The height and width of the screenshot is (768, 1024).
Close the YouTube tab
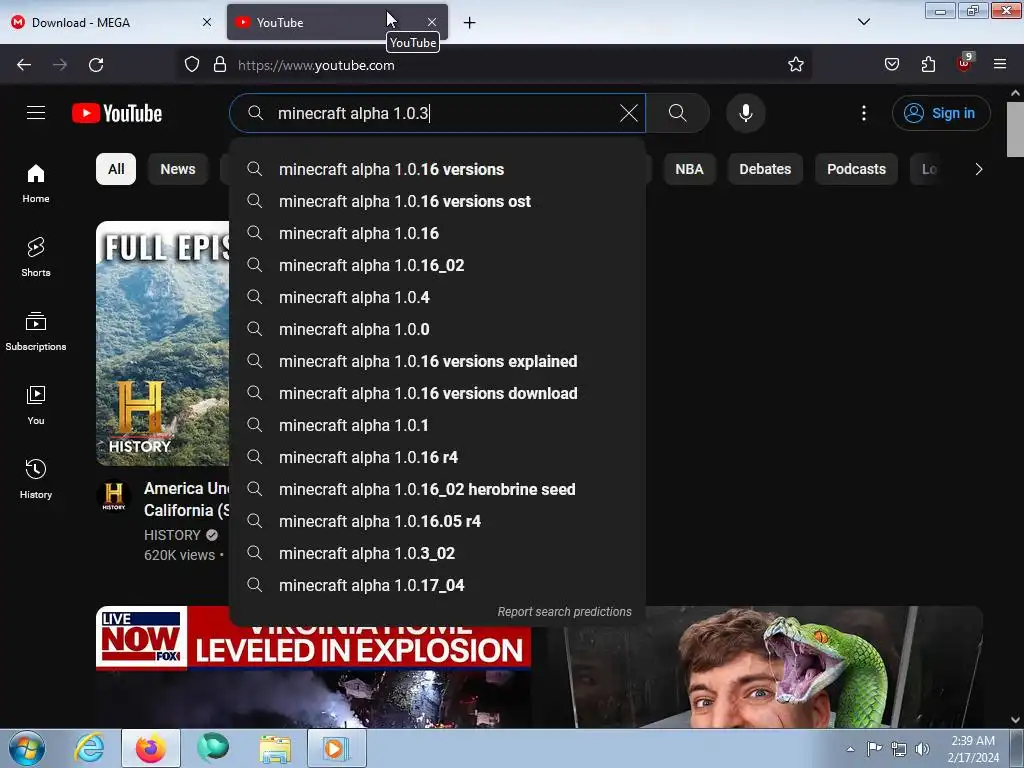pyautogui.click(x=432, y=22)
